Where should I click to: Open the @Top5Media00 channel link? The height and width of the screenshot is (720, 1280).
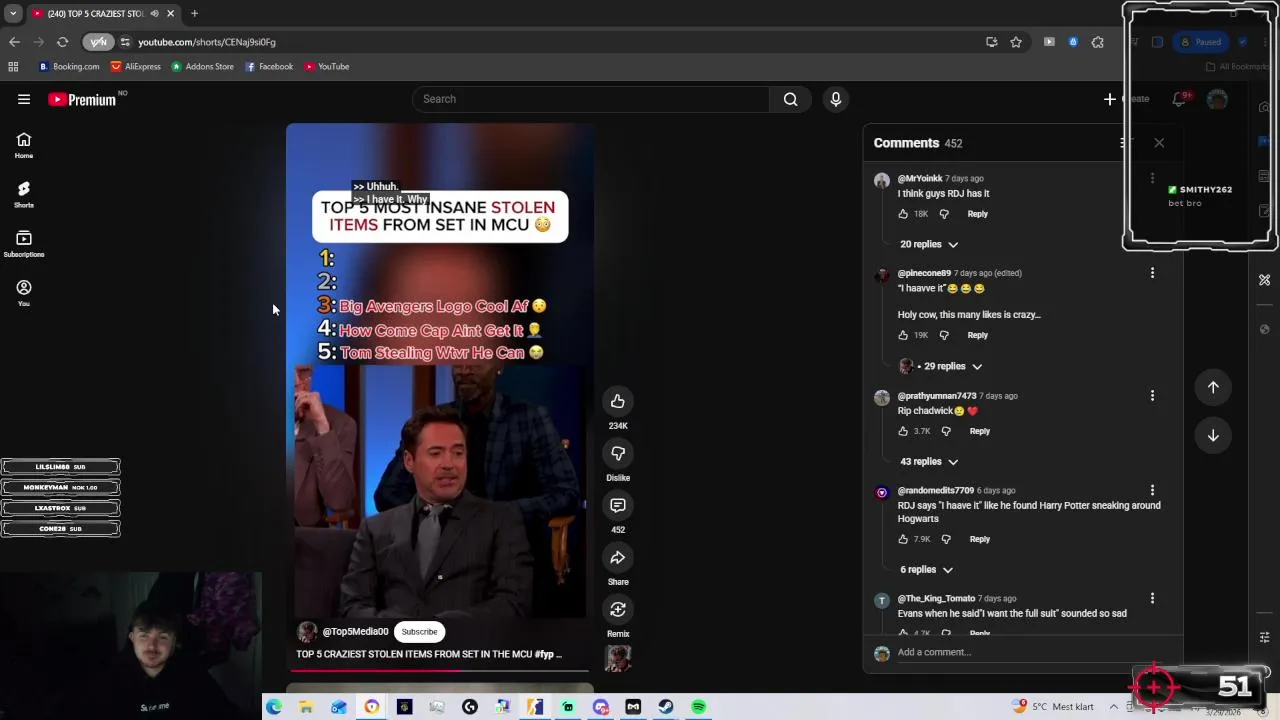pyautogui.click(x=355, y=632)
